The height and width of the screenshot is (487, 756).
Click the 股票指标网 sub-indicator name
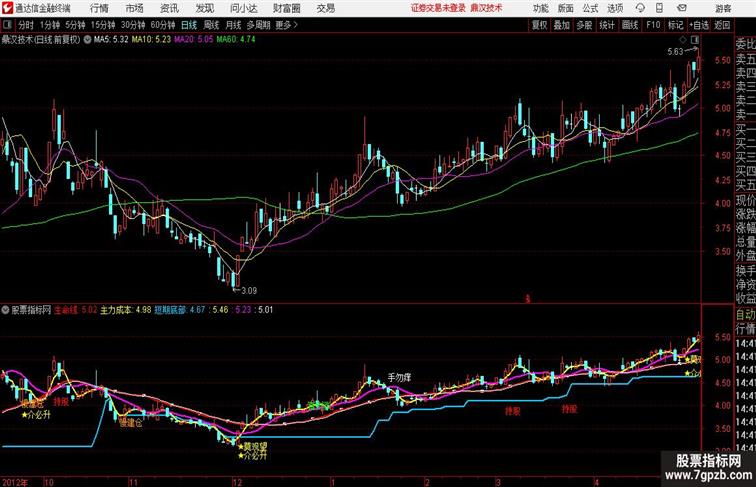[31, 310]
